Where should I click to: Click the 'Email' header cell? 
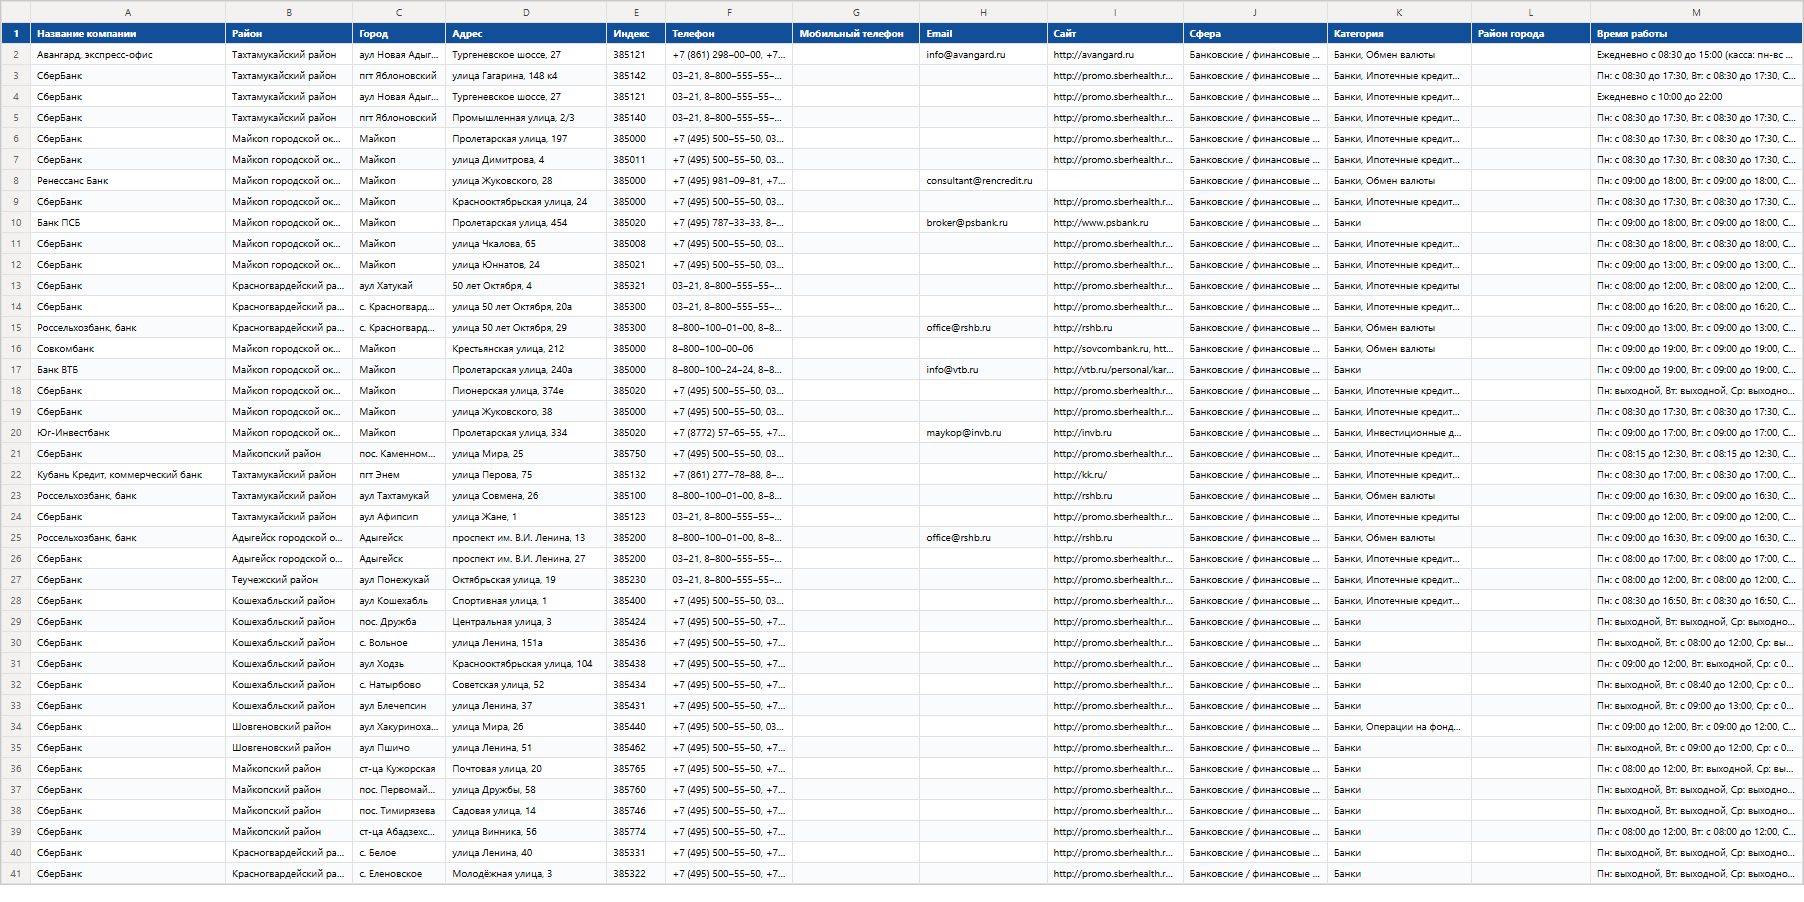(x=983, y=34)
